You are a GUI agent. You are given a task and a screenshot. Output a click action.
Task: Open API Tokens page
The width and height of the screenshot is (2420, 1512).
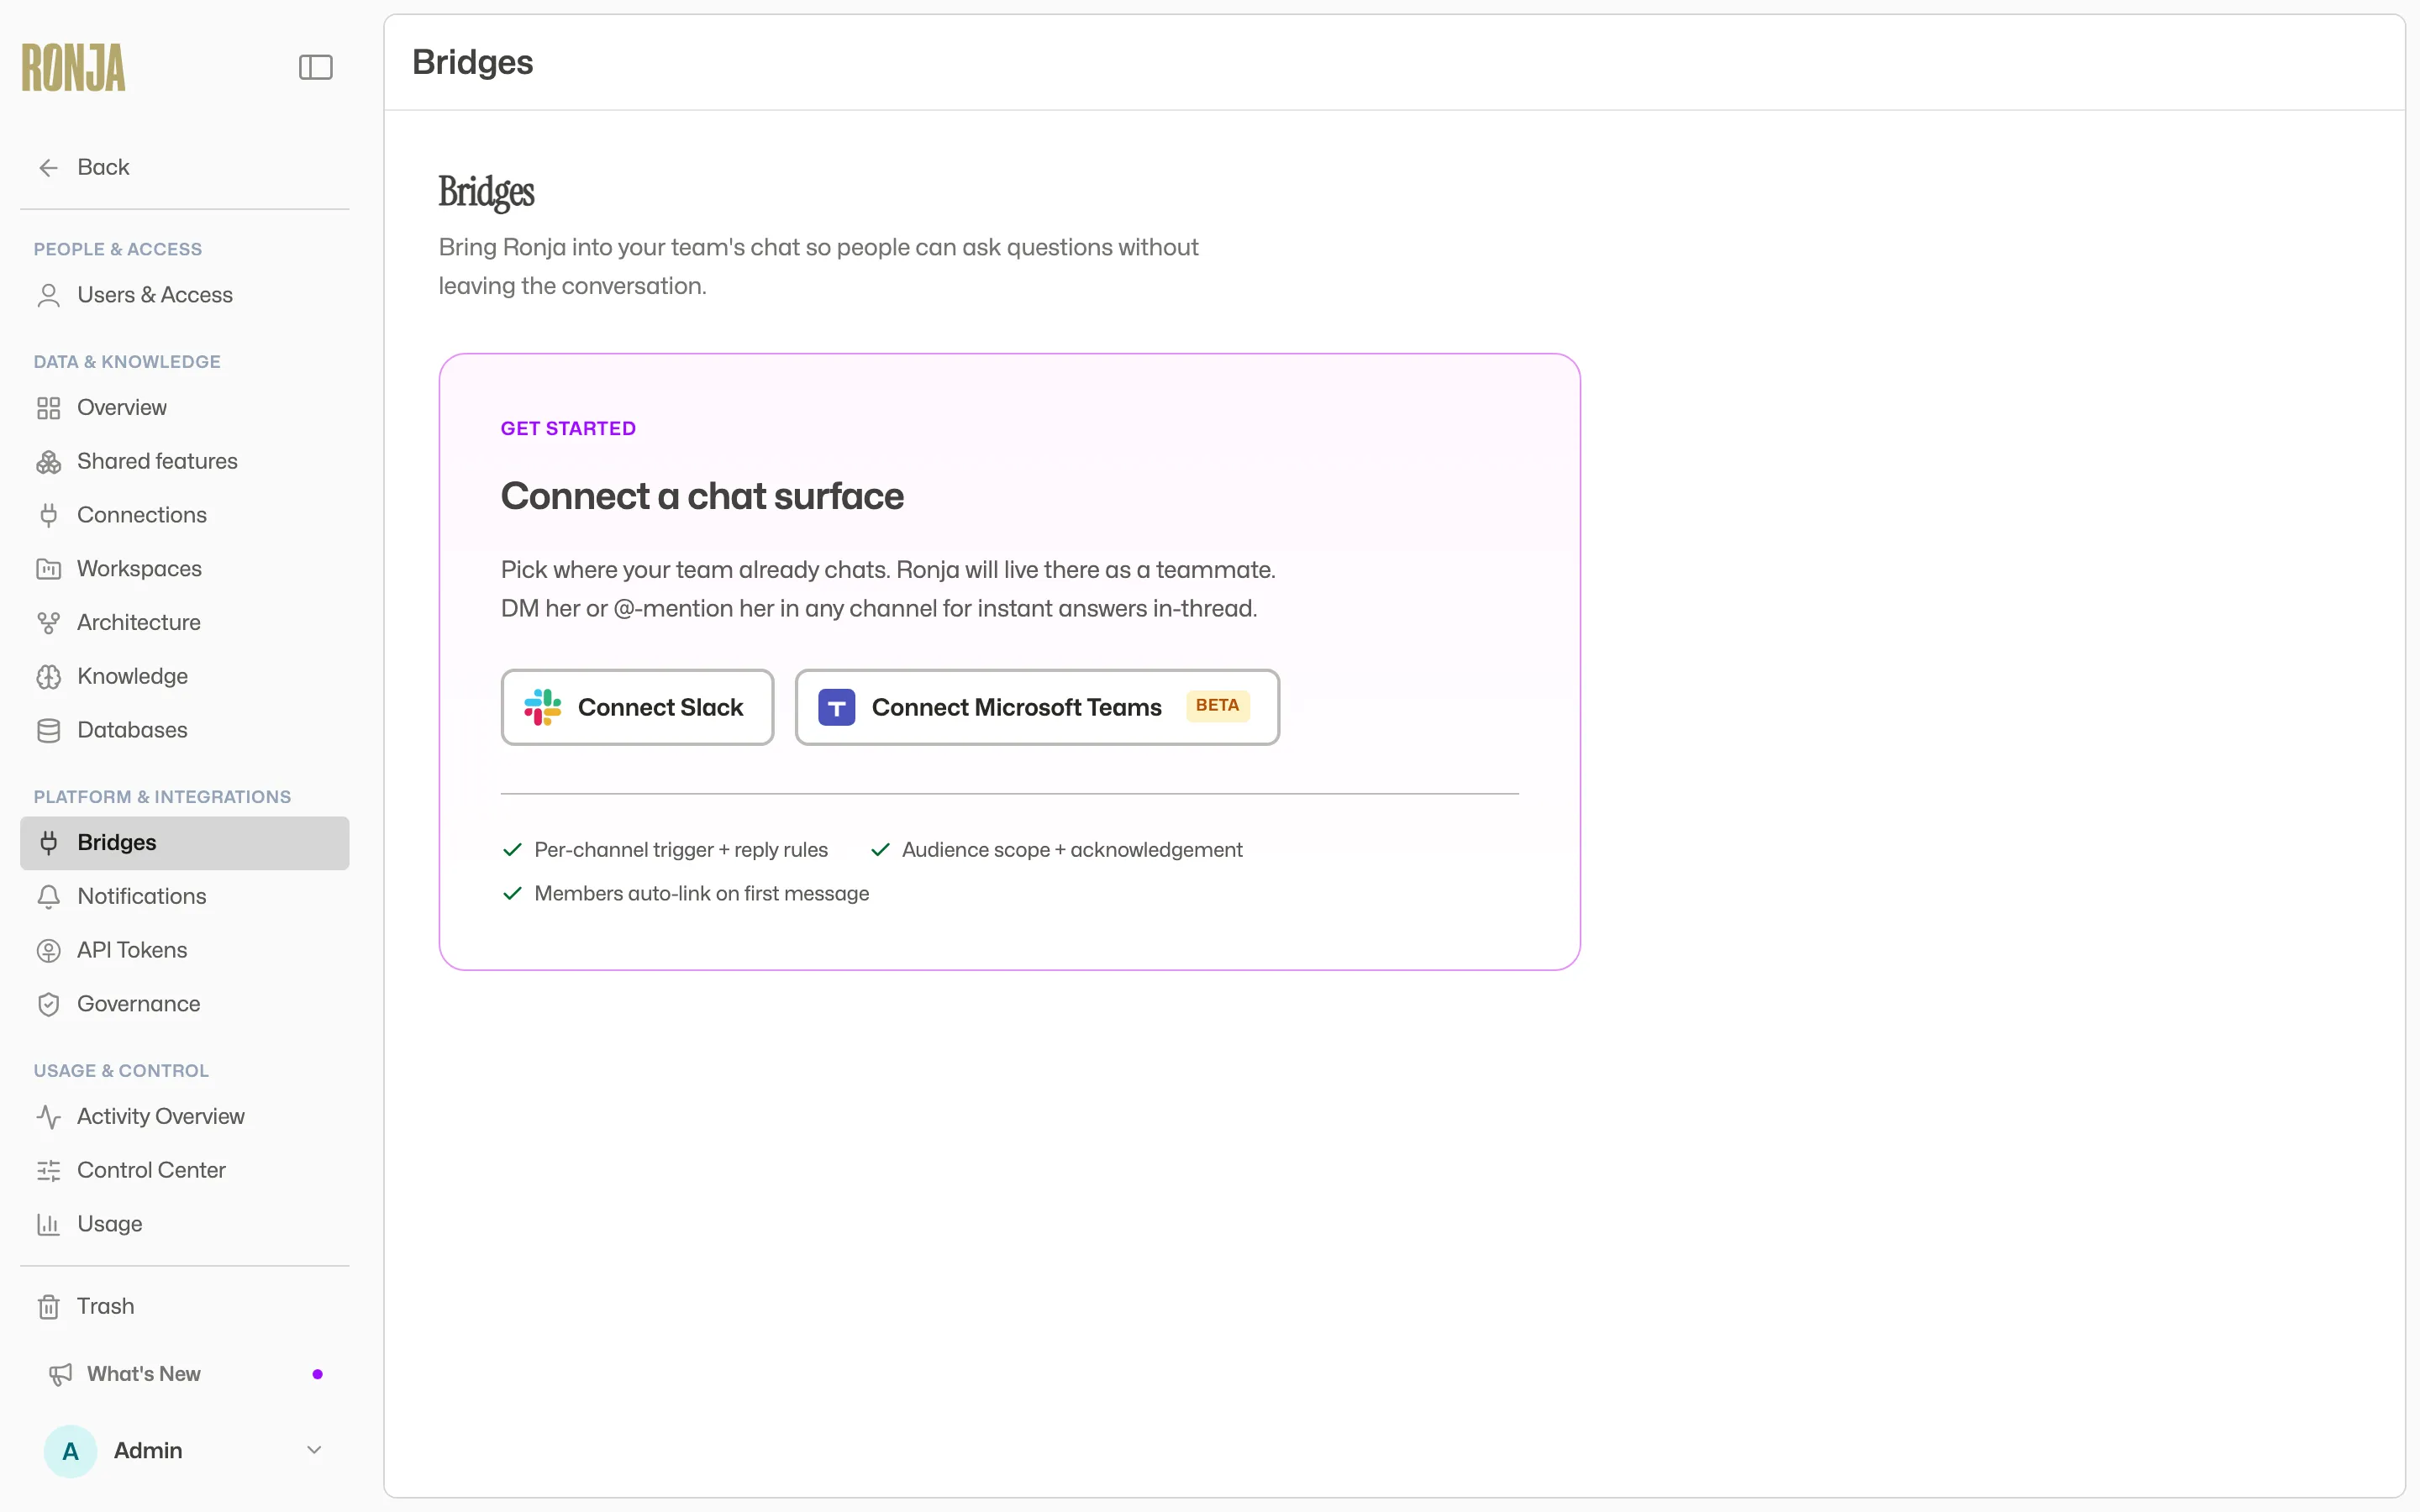tap(185, 951)
